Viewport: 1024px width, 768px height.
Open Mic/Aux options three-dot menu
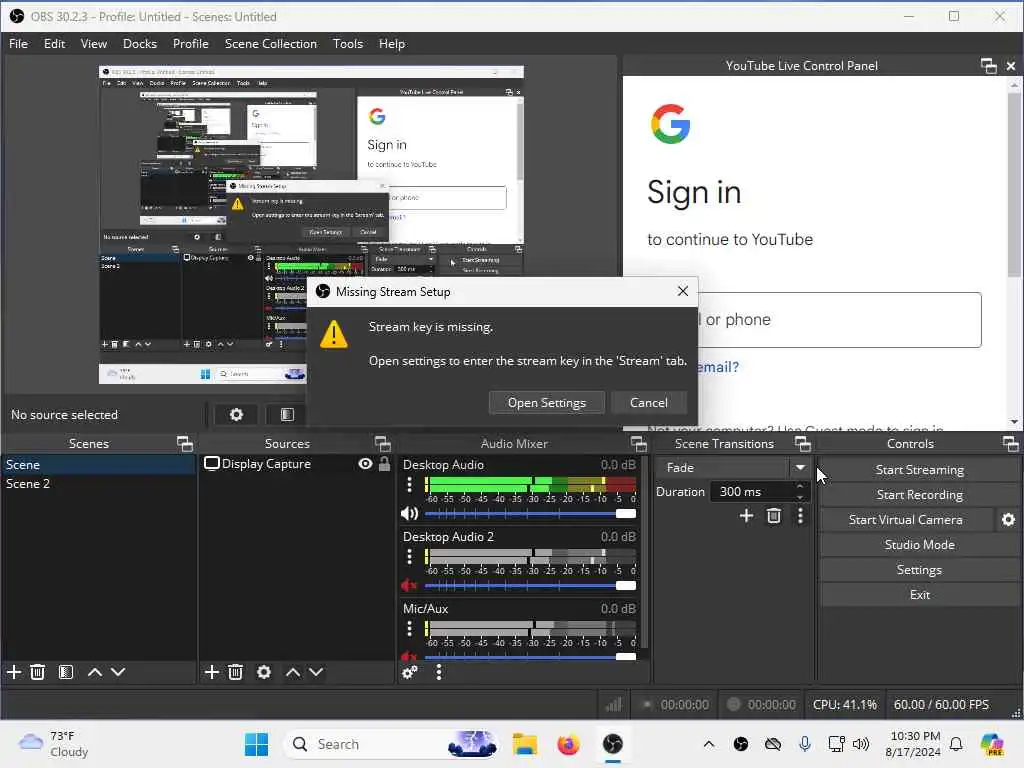pyautogui.click(x=409, y=628)
